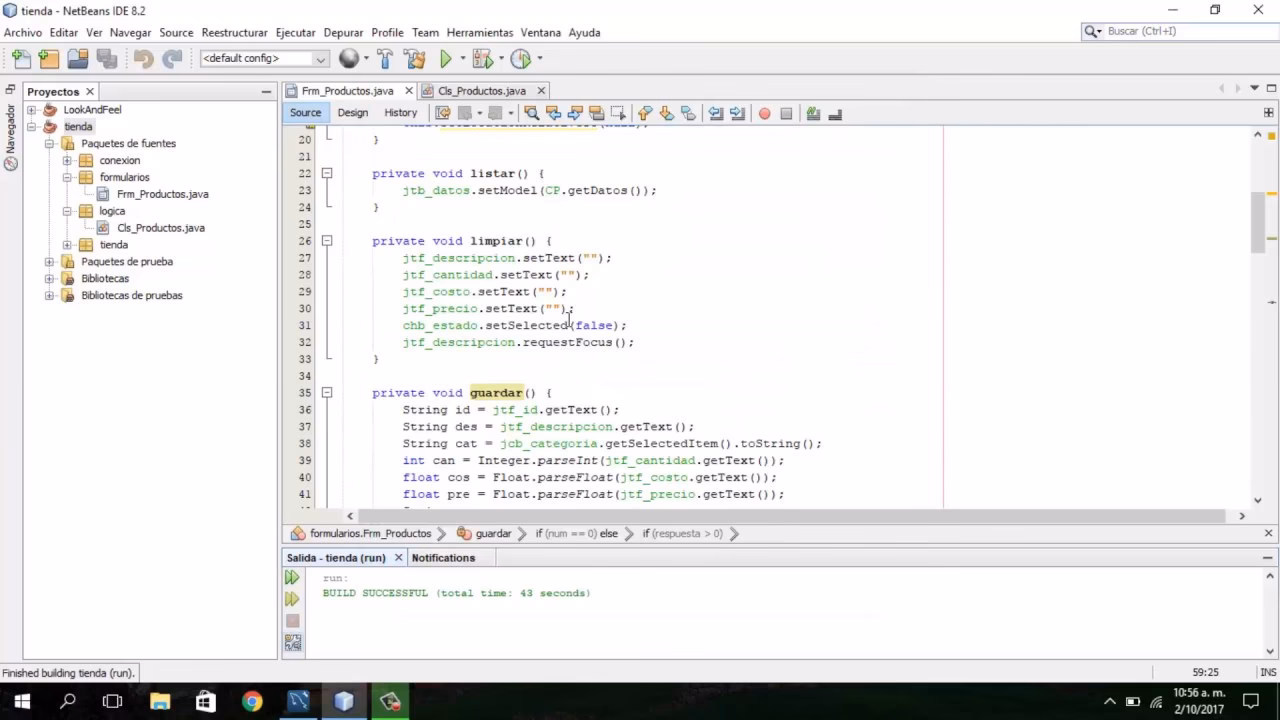Collapse the limpiar() method fold
1280x720 pixels.
coord(326,241)
